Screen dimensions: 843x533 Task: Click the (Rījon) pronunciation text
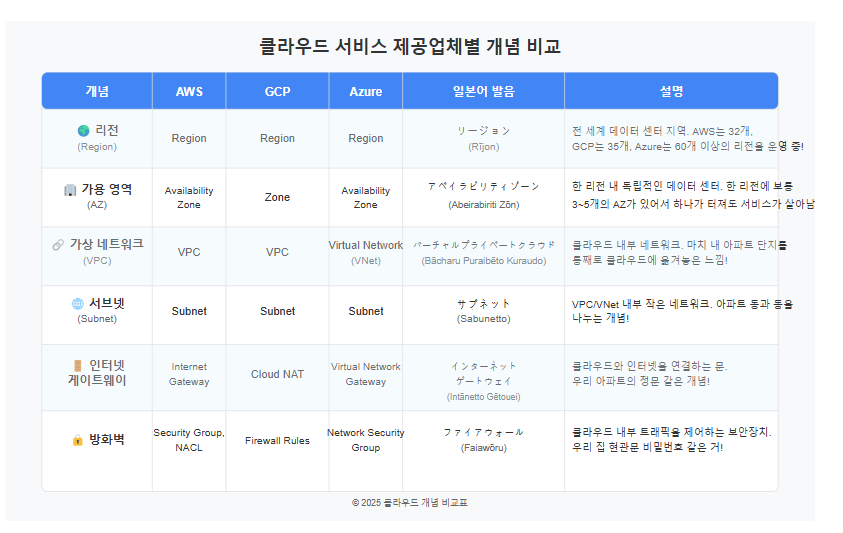[x=483, y=147]
